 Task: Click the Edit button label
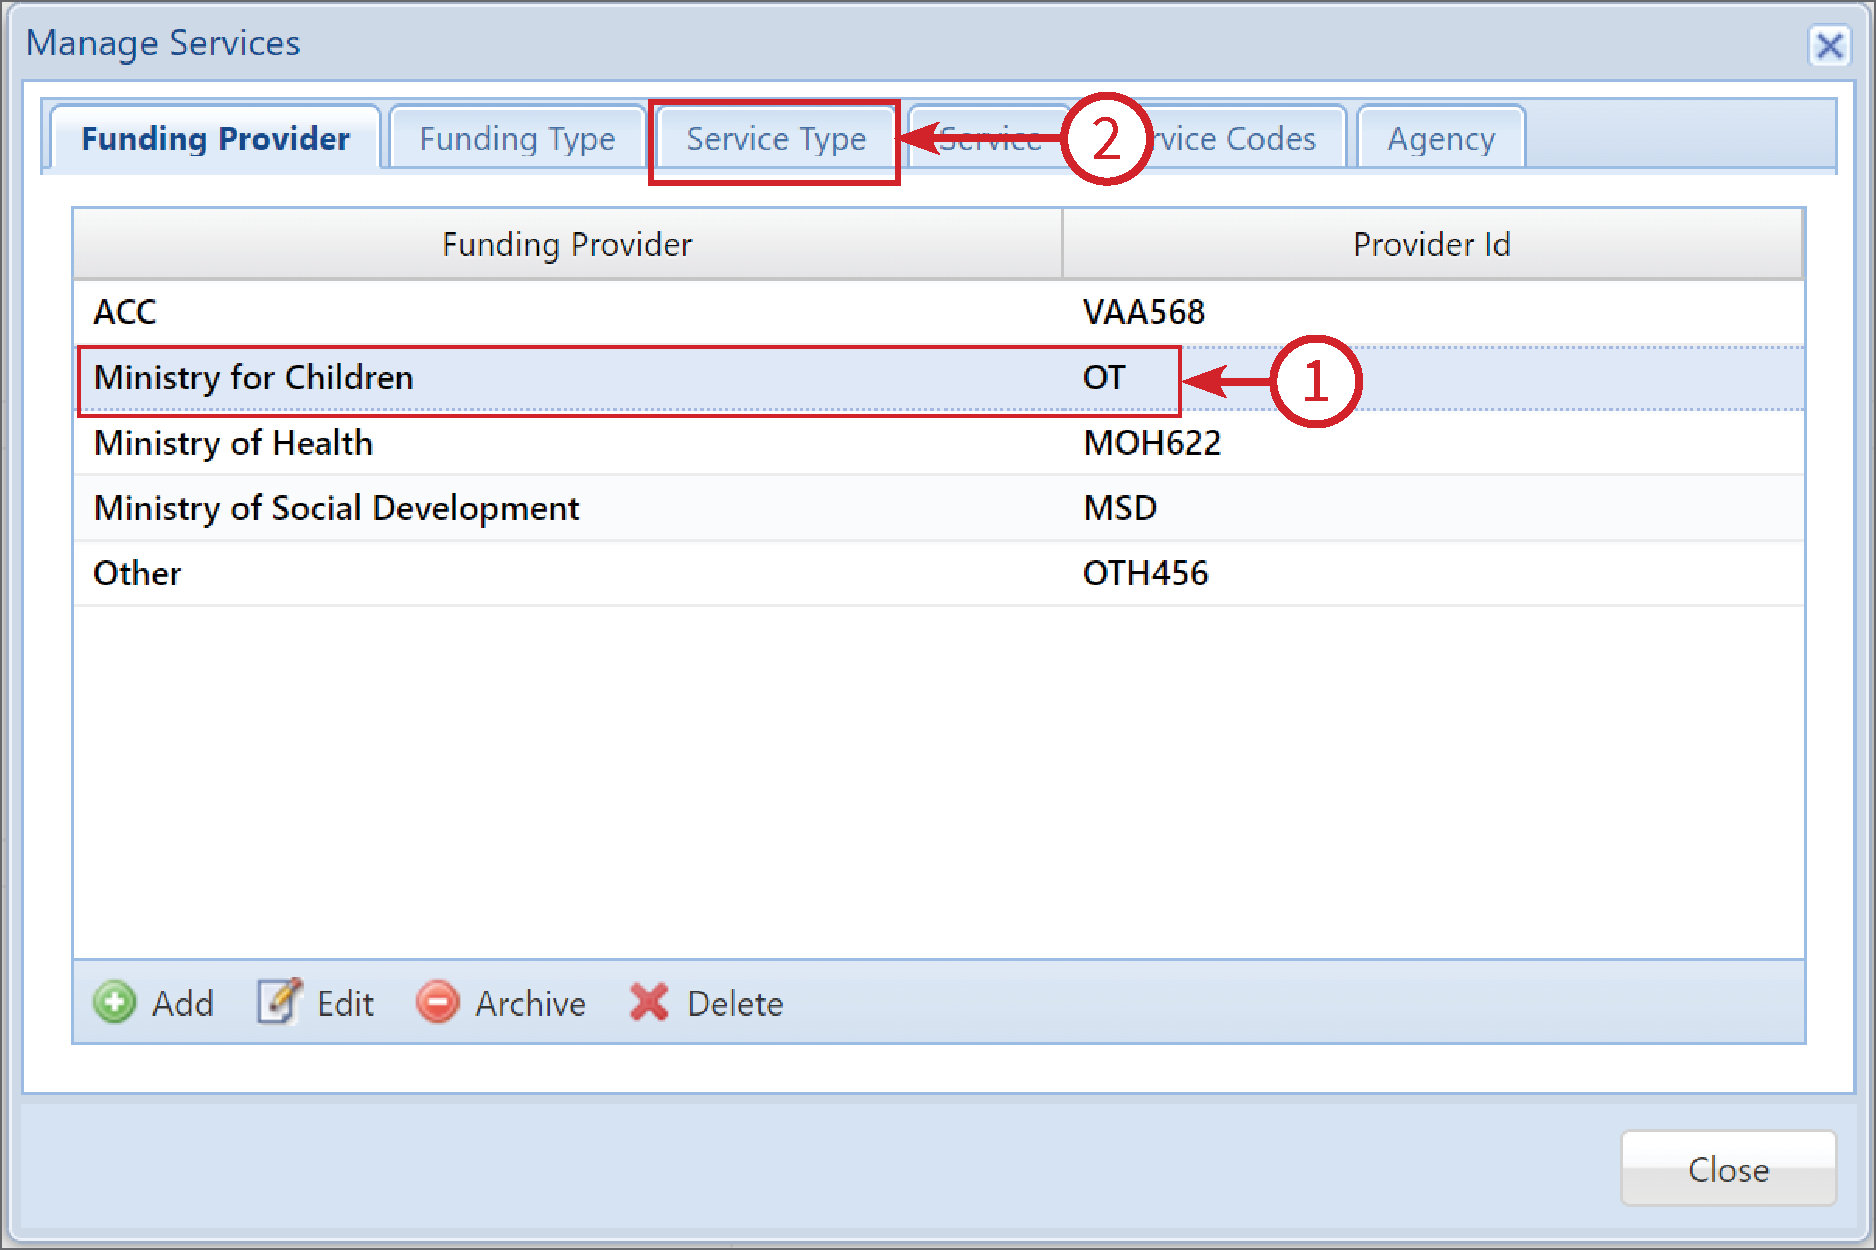(345, 1003)
